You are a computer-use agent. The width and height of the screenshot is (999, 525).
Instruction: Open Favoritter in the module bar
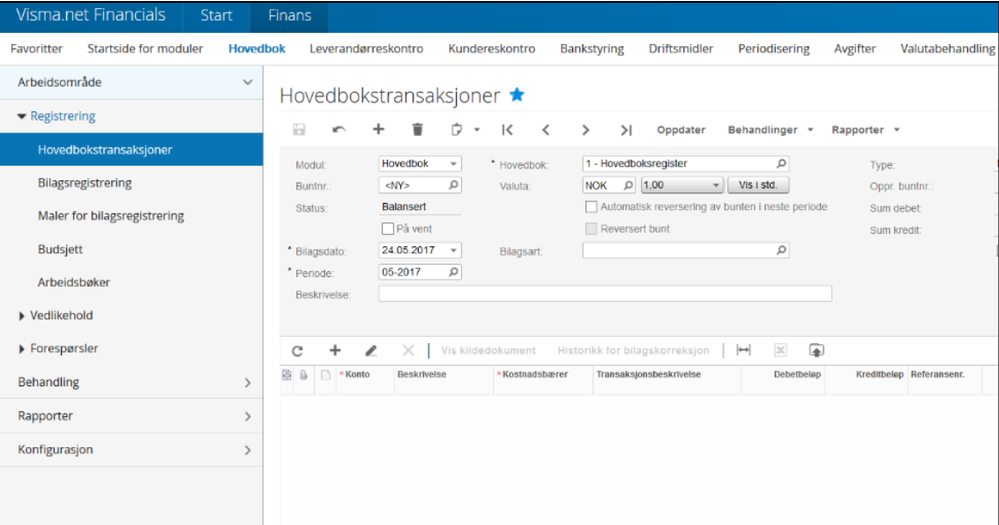37,48
